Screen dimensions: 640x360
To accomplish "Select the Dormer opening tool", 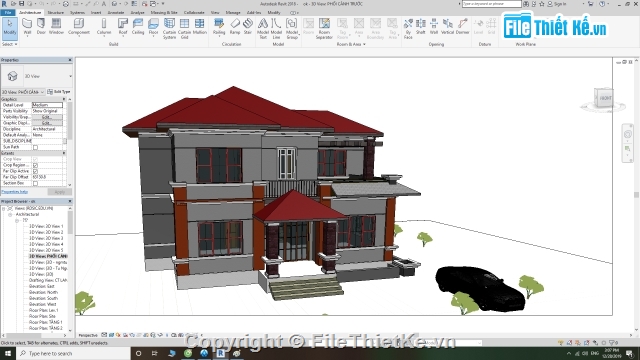I will point(462,27).
